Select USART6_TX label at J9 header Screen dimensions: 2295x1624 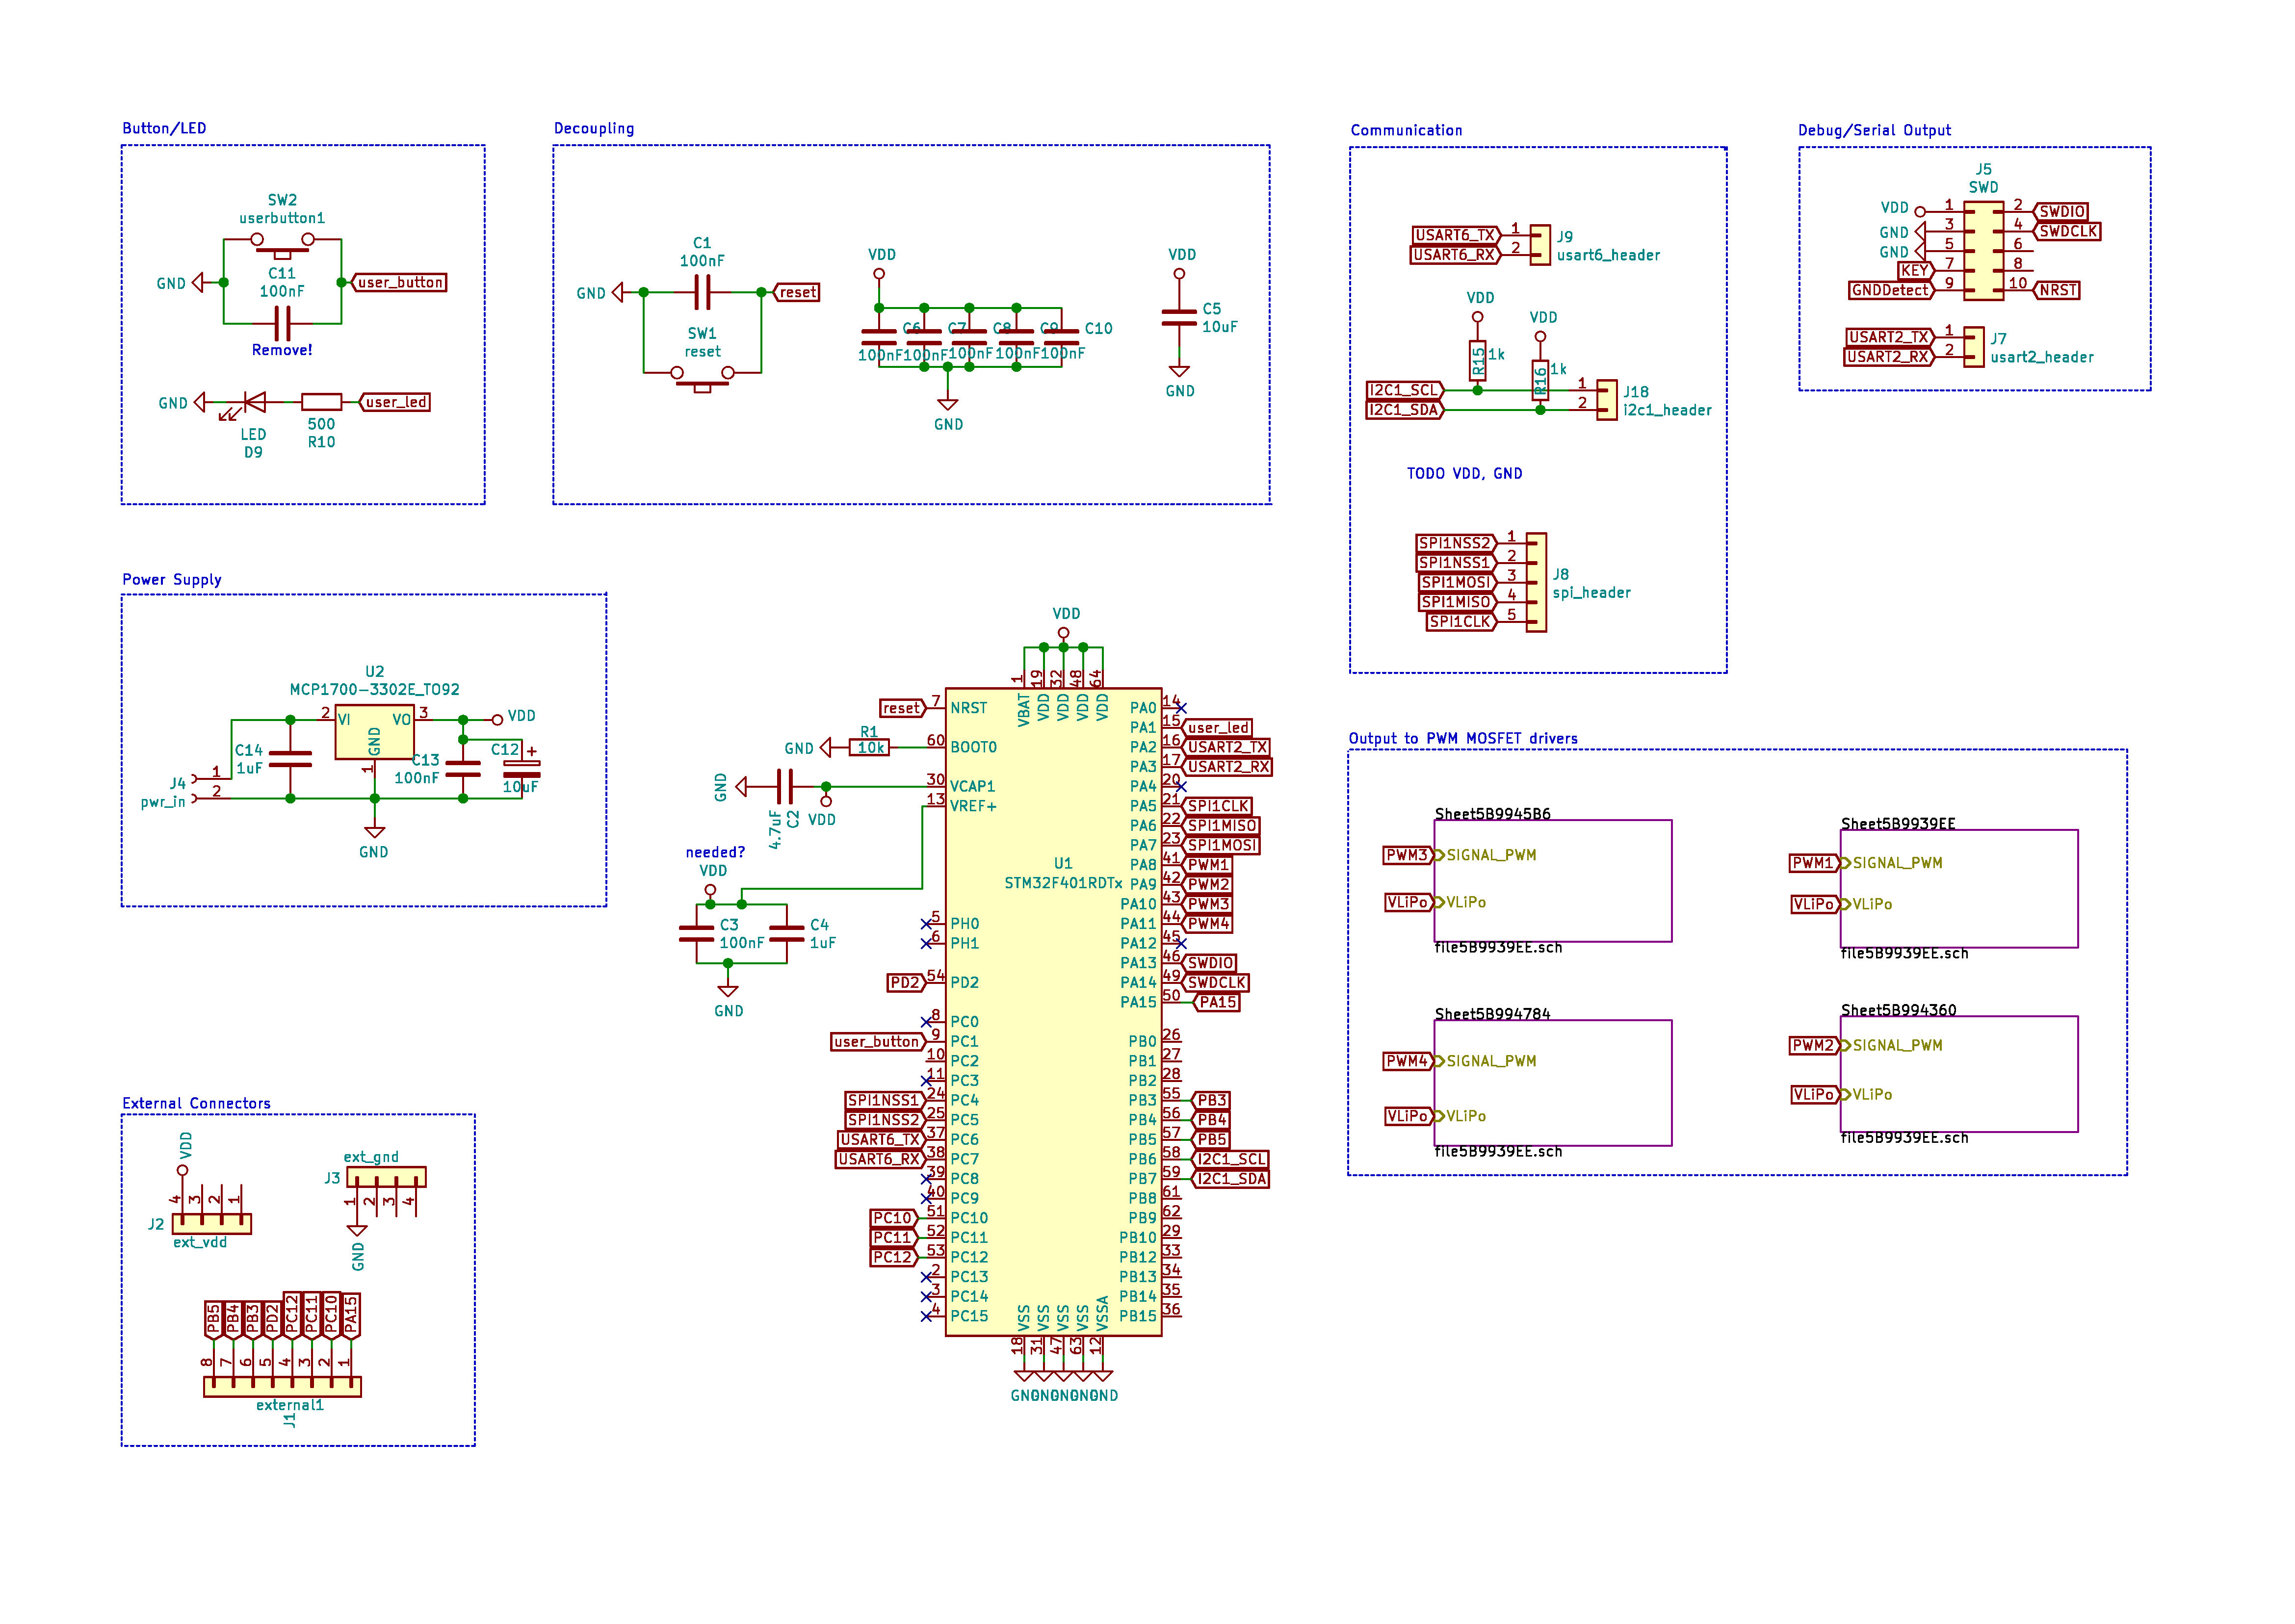coord(1456,235)
